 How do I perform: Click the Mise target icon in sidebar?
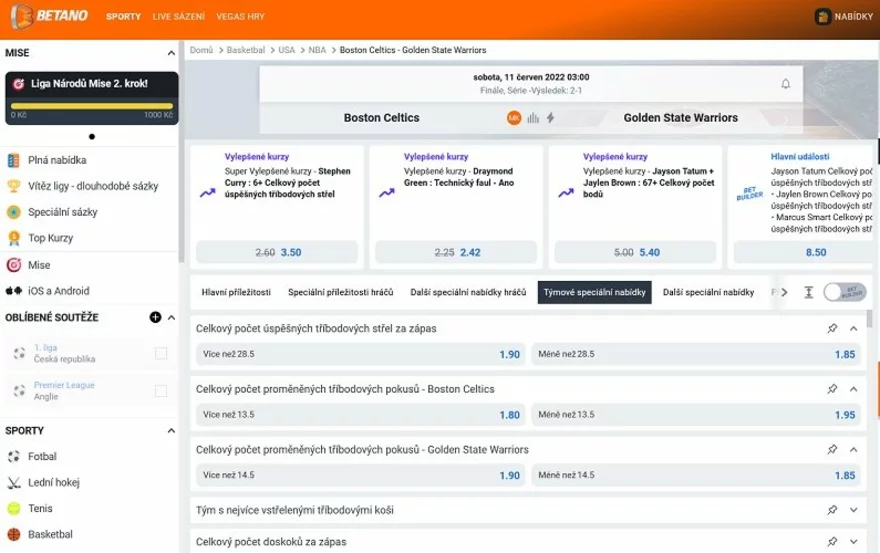pyautogui.click(x=13, y=265)
